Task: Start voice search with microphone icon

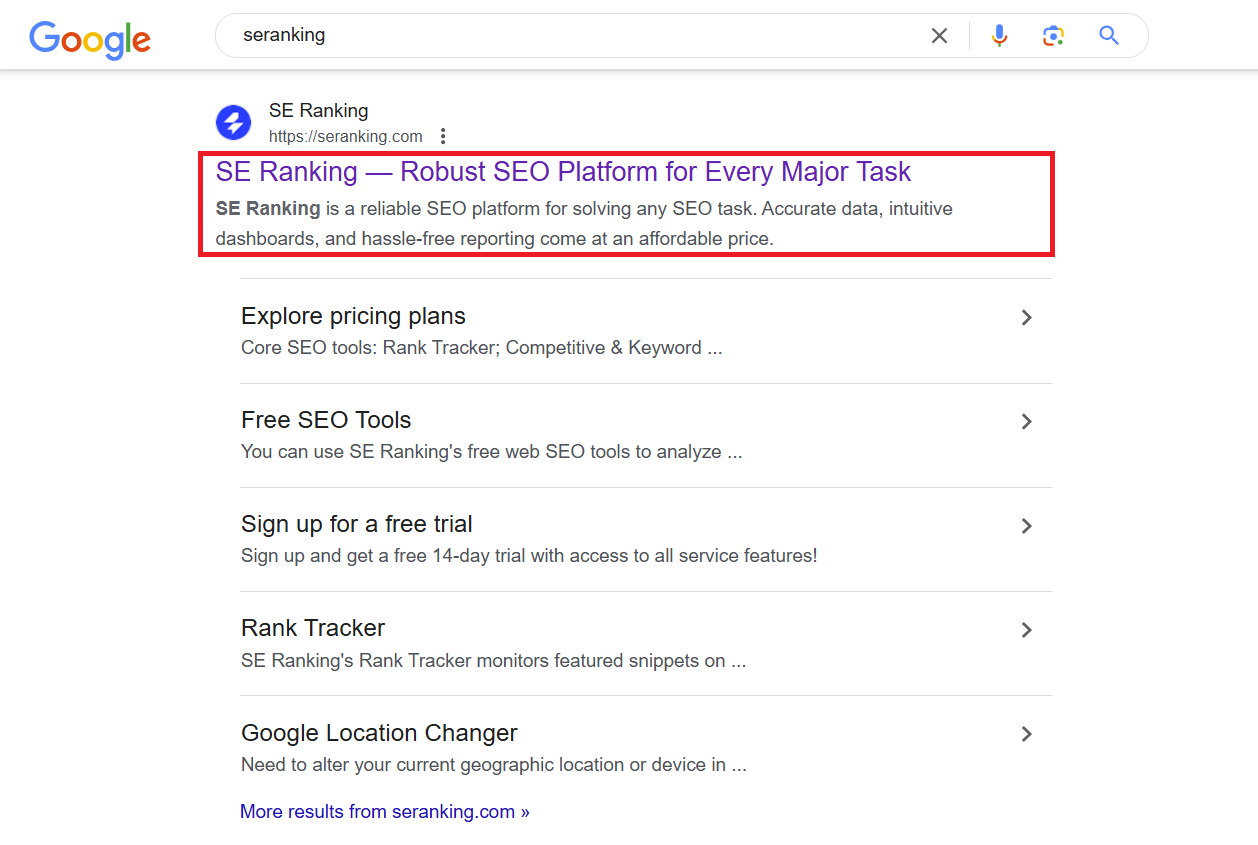Action: point(999,36)
